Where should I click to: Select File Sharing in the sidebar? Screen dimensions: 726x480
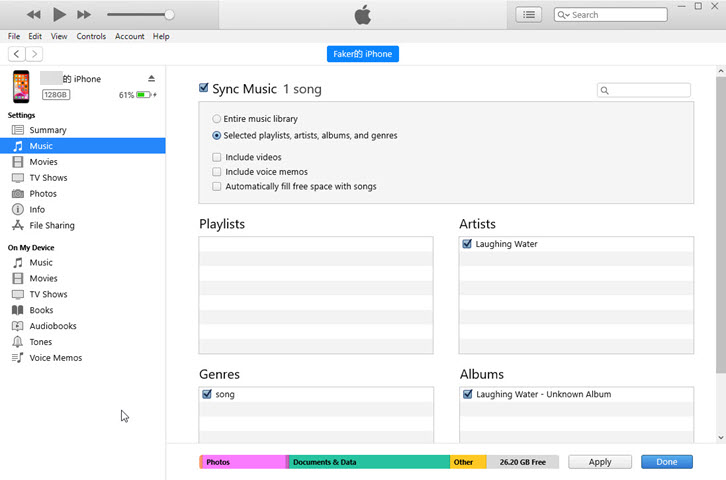tap(52, 226)
